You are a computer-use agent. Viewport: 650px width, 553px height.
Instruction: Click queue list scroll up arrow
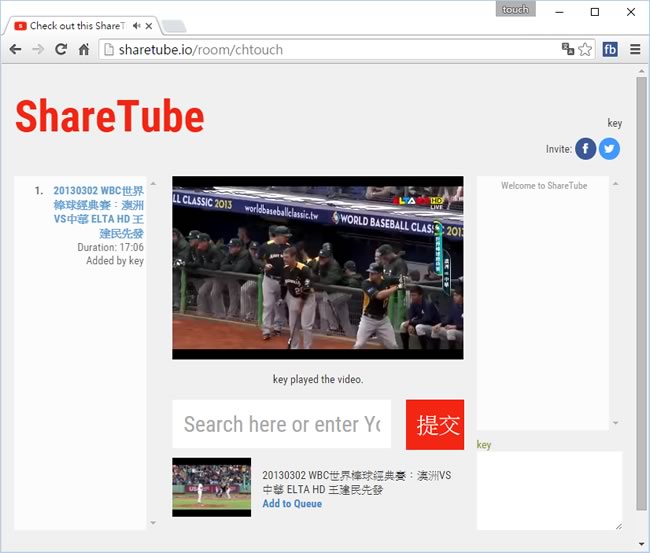coord(153,183)
